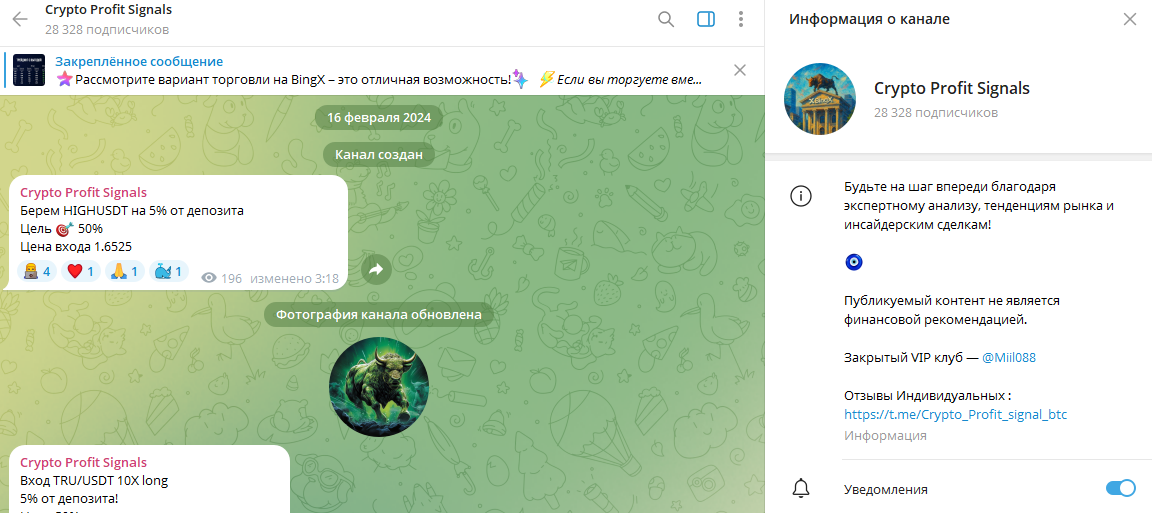This screenshot has width=1152, height=513.
Task: Click the 'Канал создан' service message
Action: [x=378, y=154]
